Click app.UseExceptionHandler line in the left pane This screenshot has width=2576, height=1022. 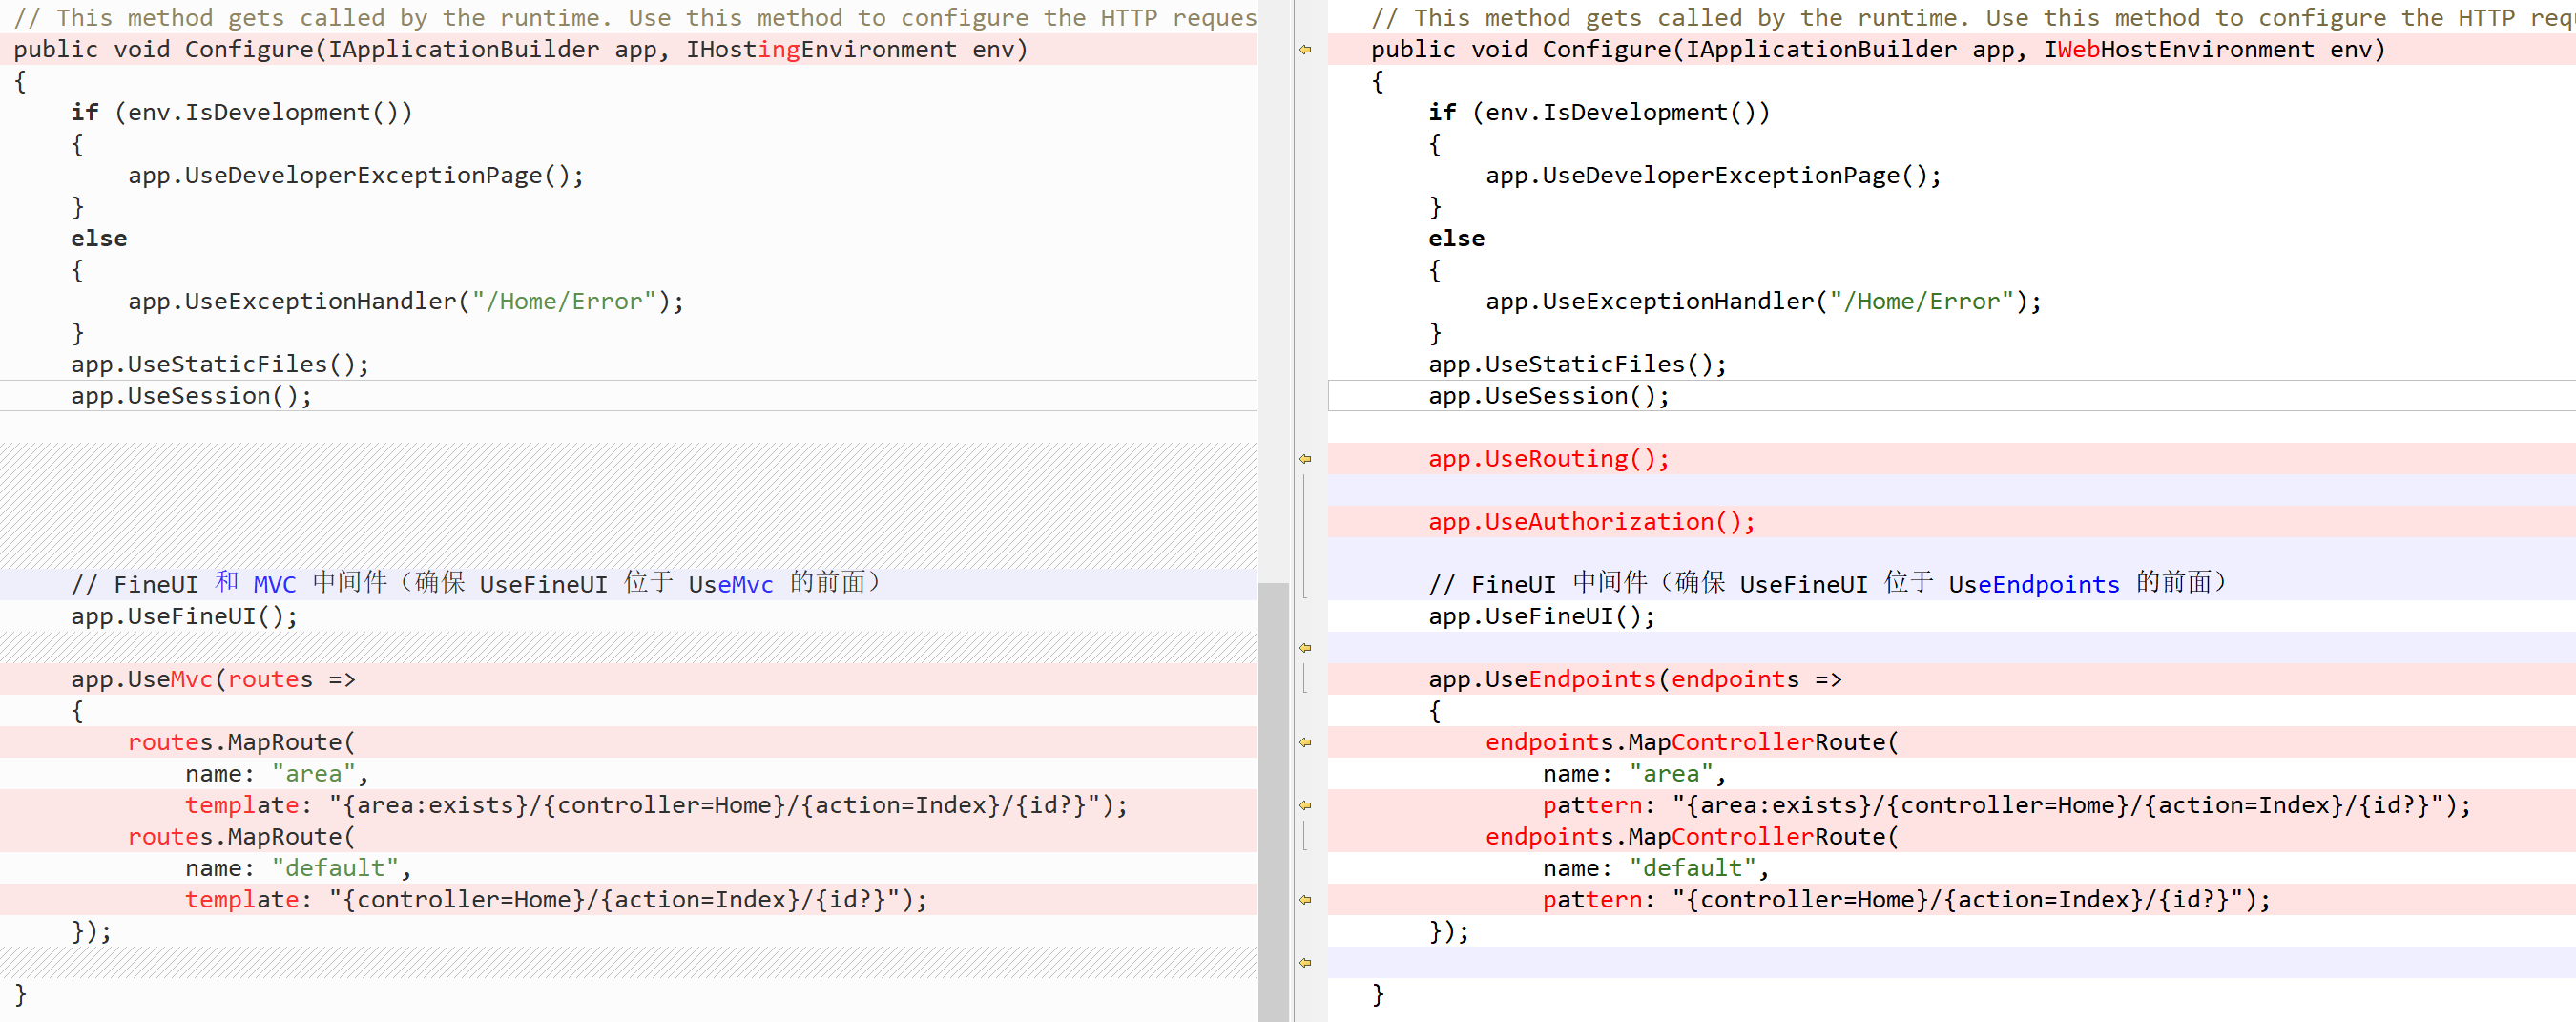point(406,302)
